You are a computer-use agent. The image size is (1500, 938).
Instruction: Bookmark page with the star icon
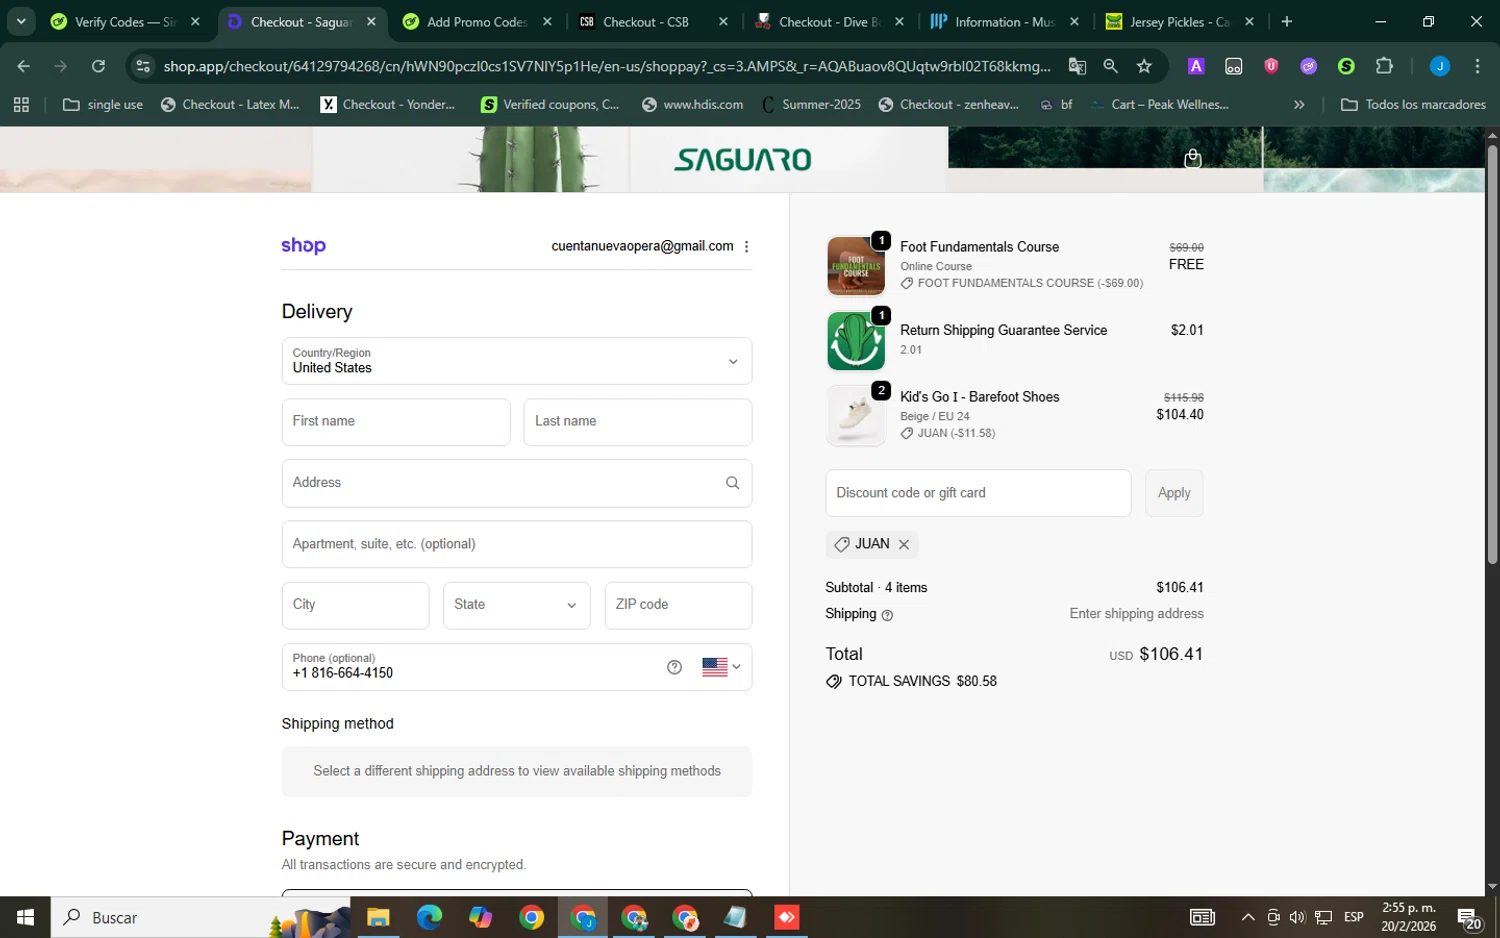coord(1144,66)
